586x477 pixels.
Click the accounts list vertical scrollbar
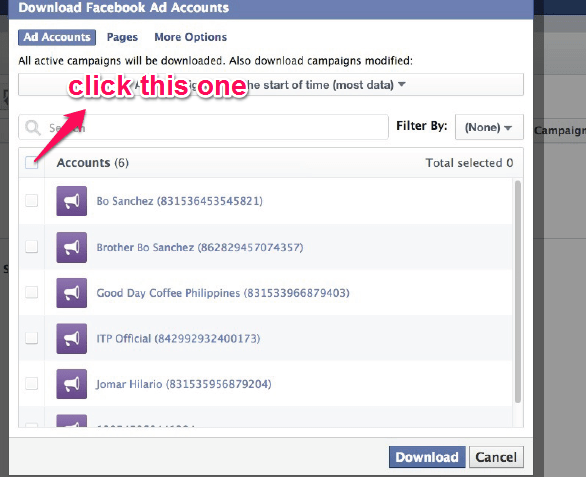click(x=518, y=292)
